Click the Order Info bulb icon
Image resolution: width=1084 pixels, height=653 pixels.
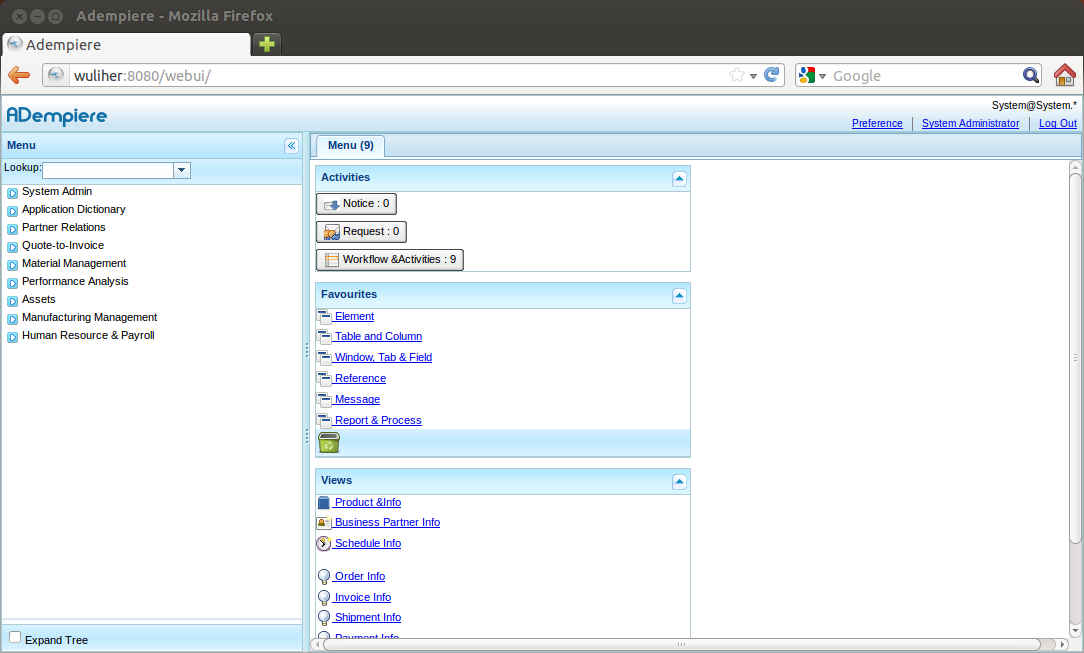[324, 576]
